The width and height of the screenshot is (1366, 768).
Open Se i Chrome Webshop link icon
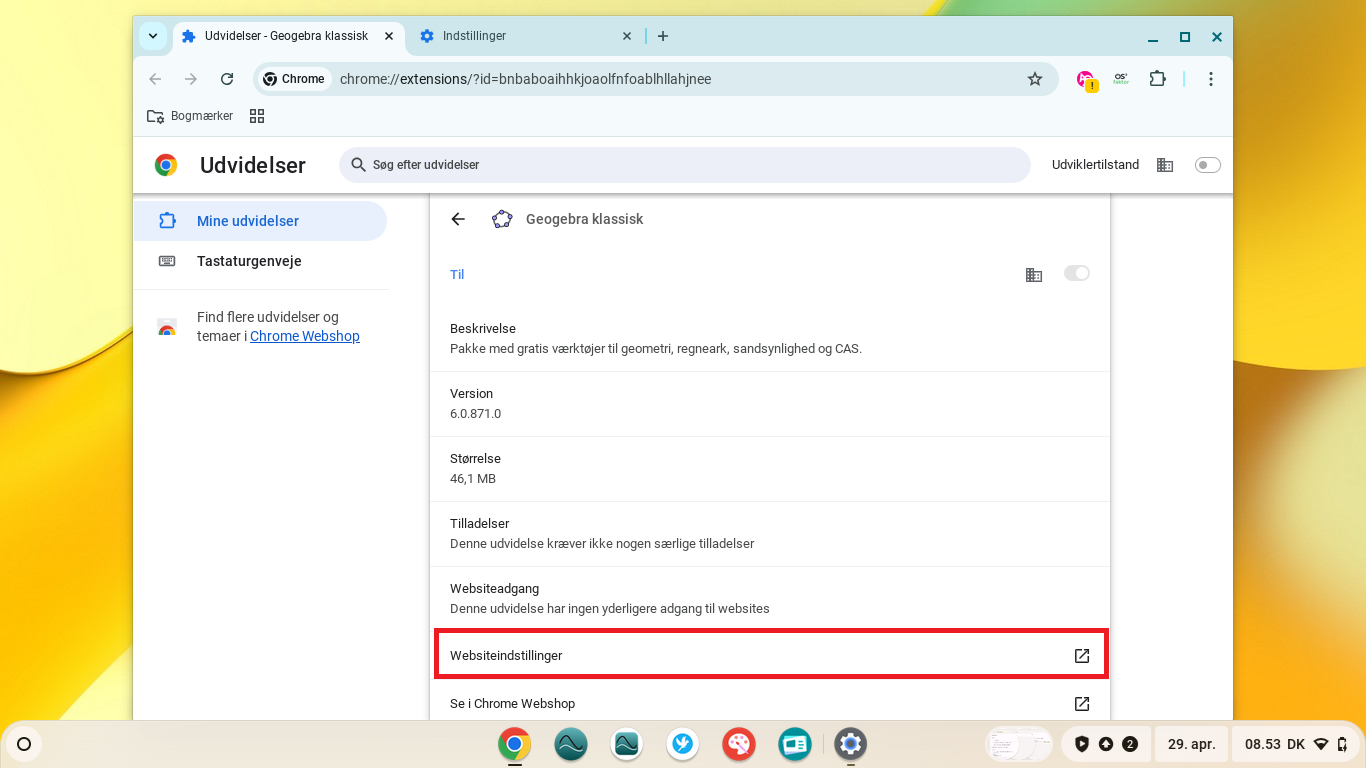(x=1081, y=704)
